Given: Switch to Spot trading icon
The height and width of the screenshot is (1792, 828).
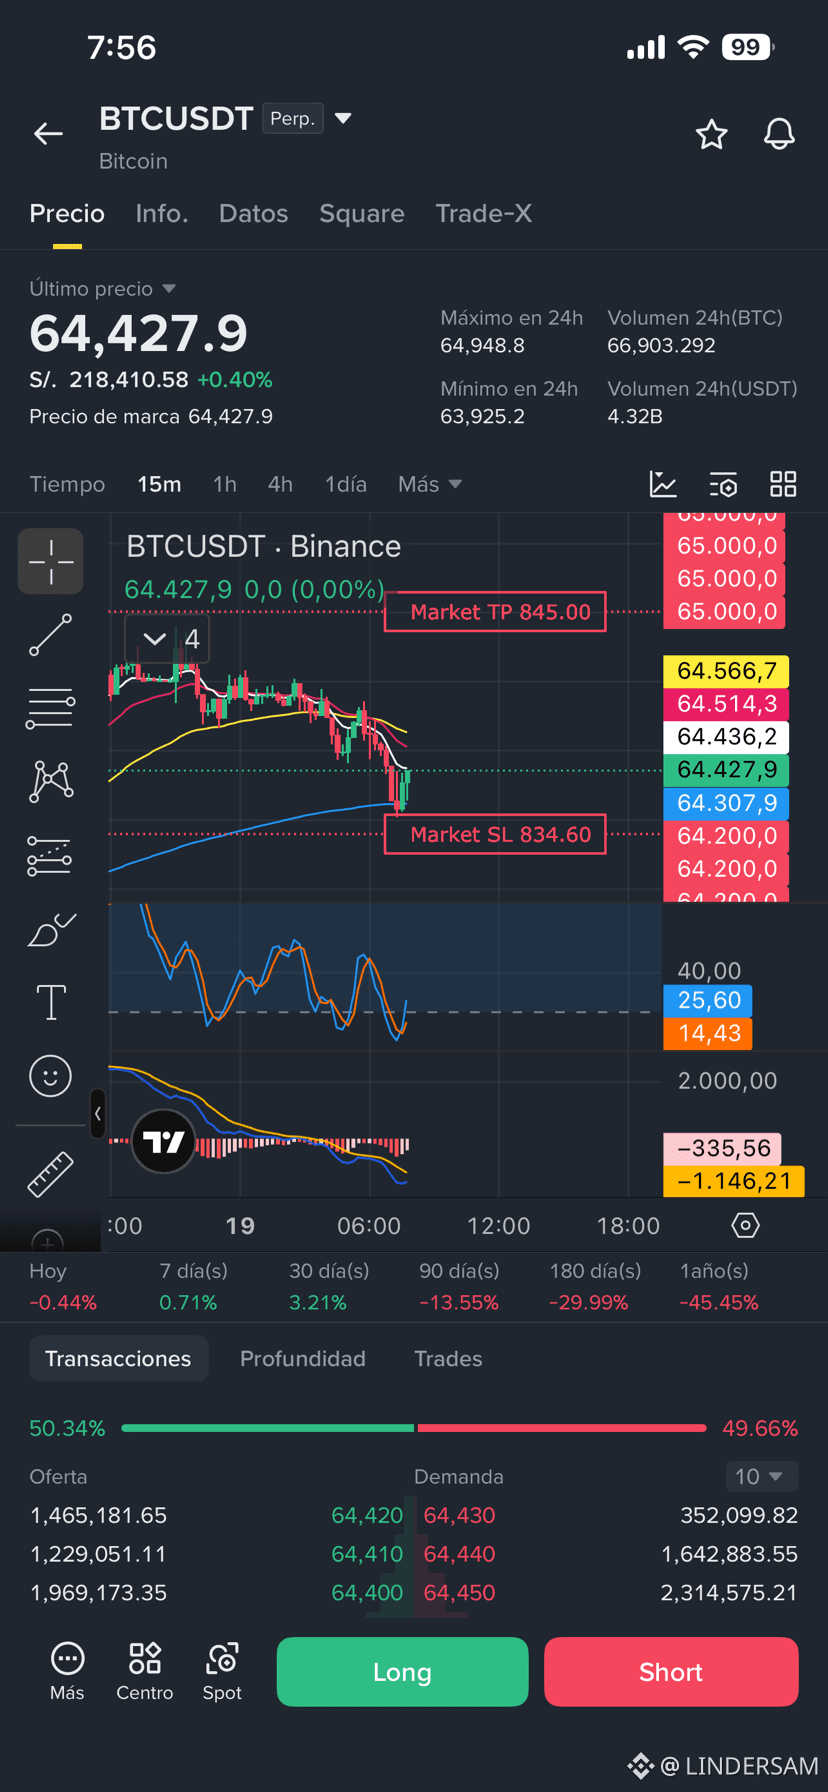Looking at the screenshot, I should (x=222, y=1672).
